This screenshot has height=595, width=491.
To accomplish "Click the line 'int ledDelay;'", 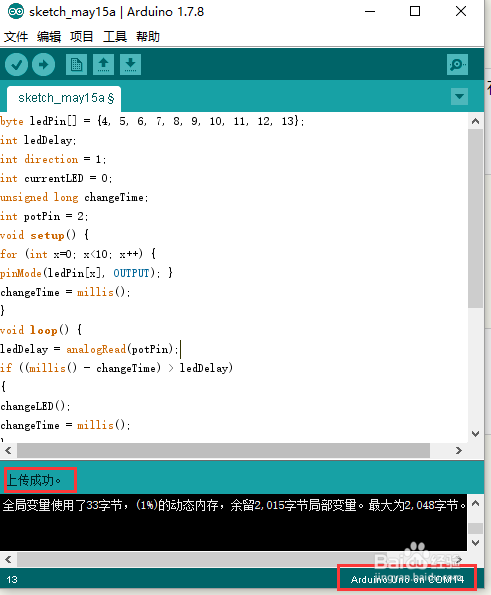I will click(x=38, y=140).
